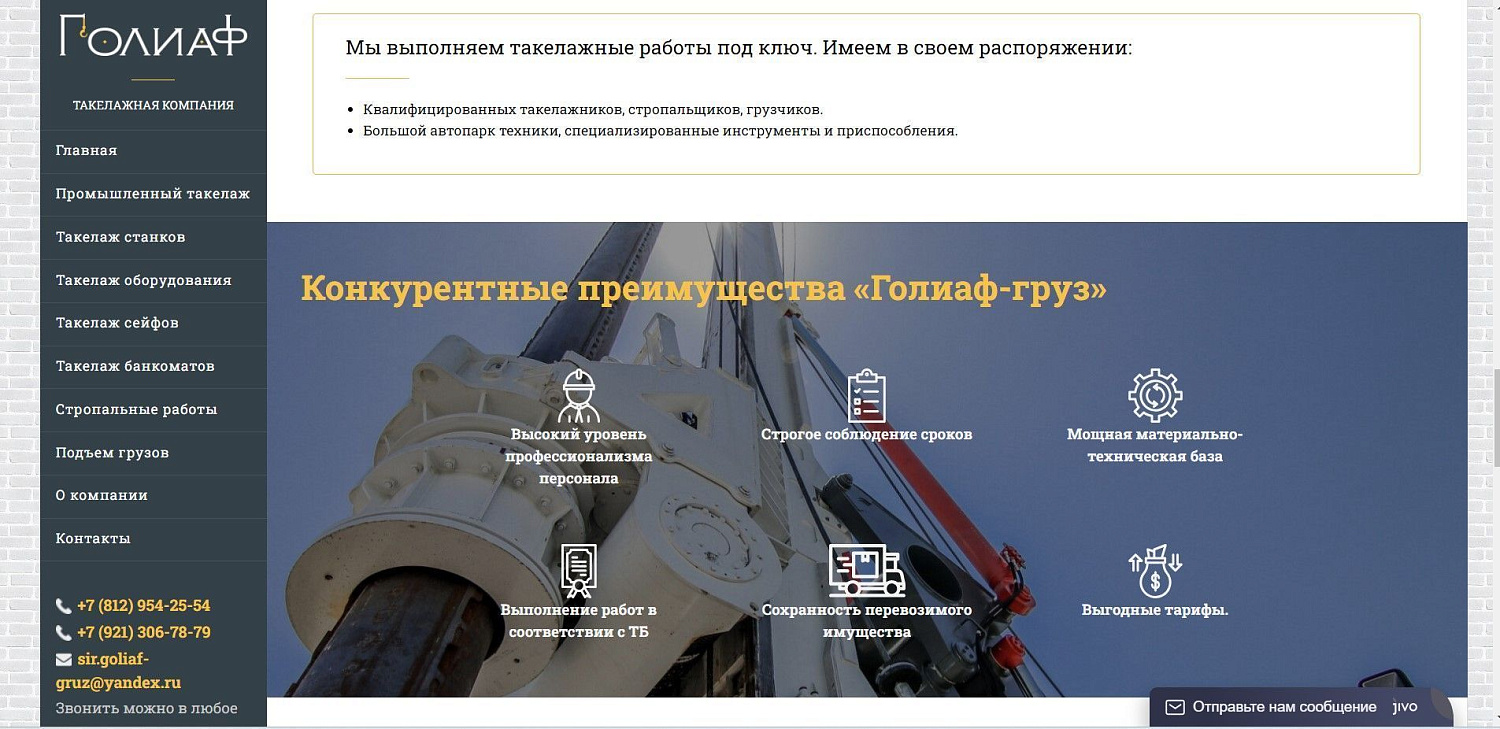Open the Контакты section
Screen dimensions: 1500x729
[x=92, y=538]
